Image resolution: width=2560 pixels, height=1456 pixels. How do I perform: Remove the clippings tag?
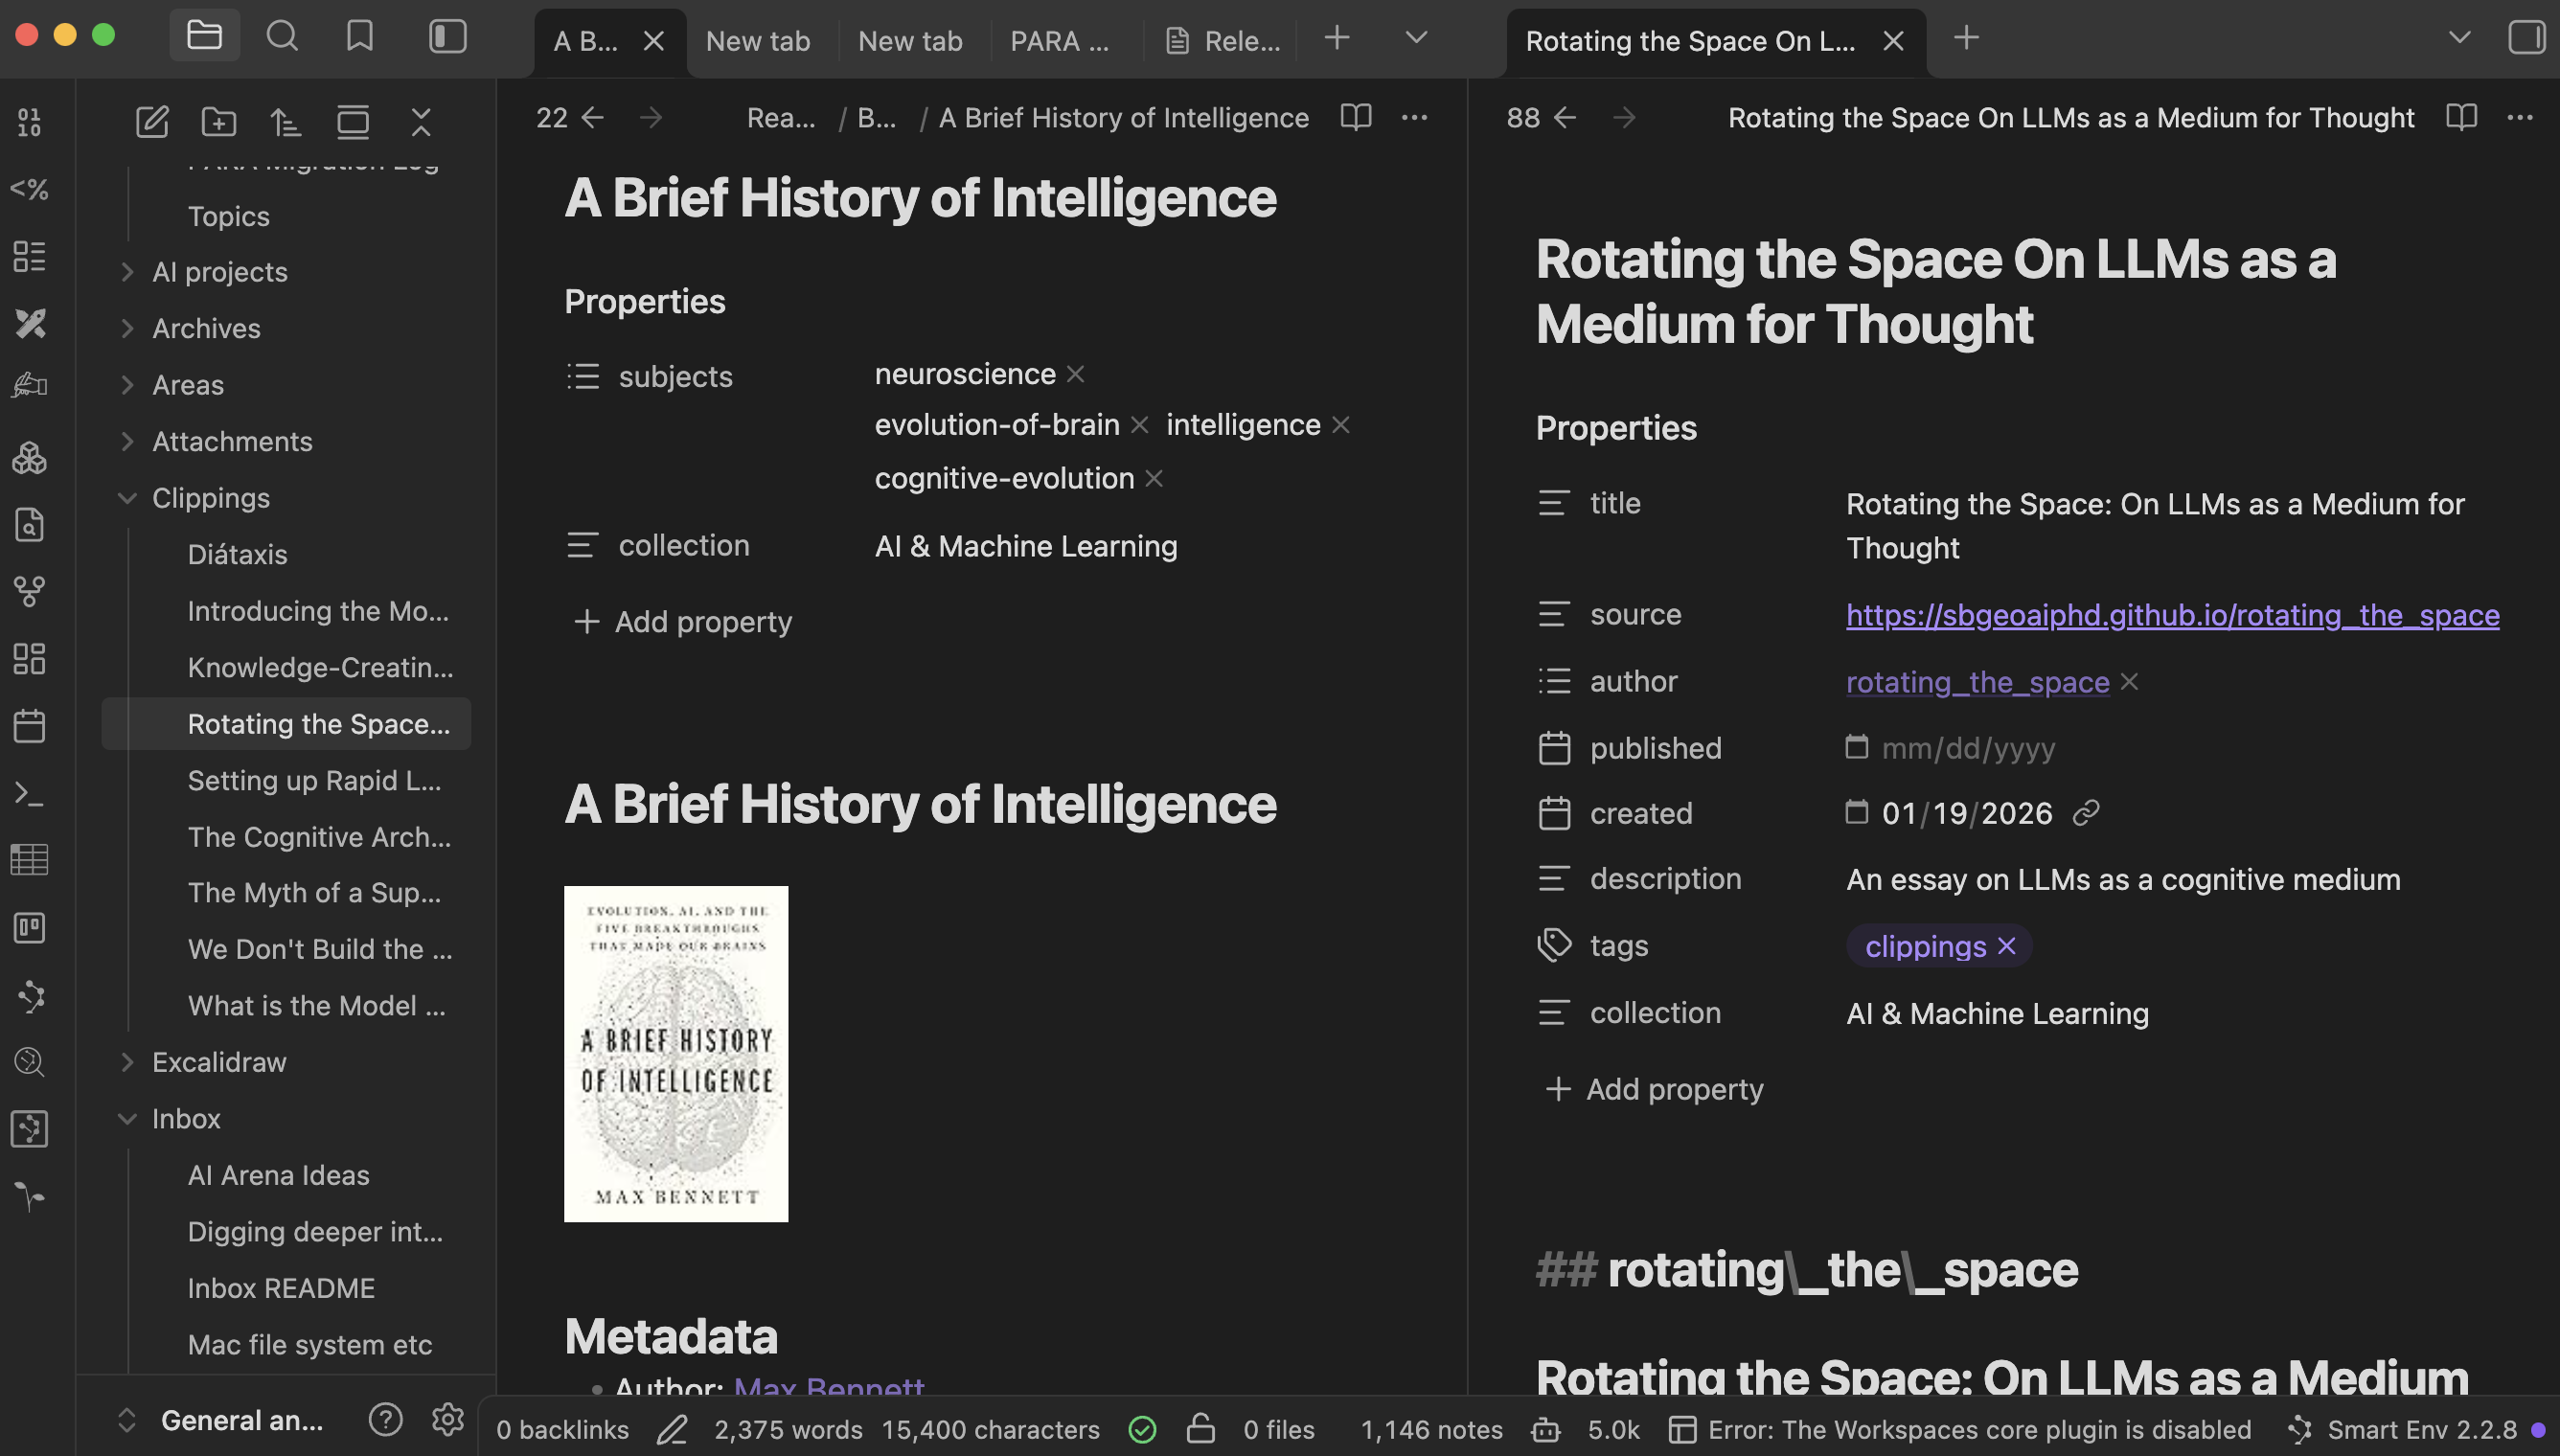pos(2006,946)
